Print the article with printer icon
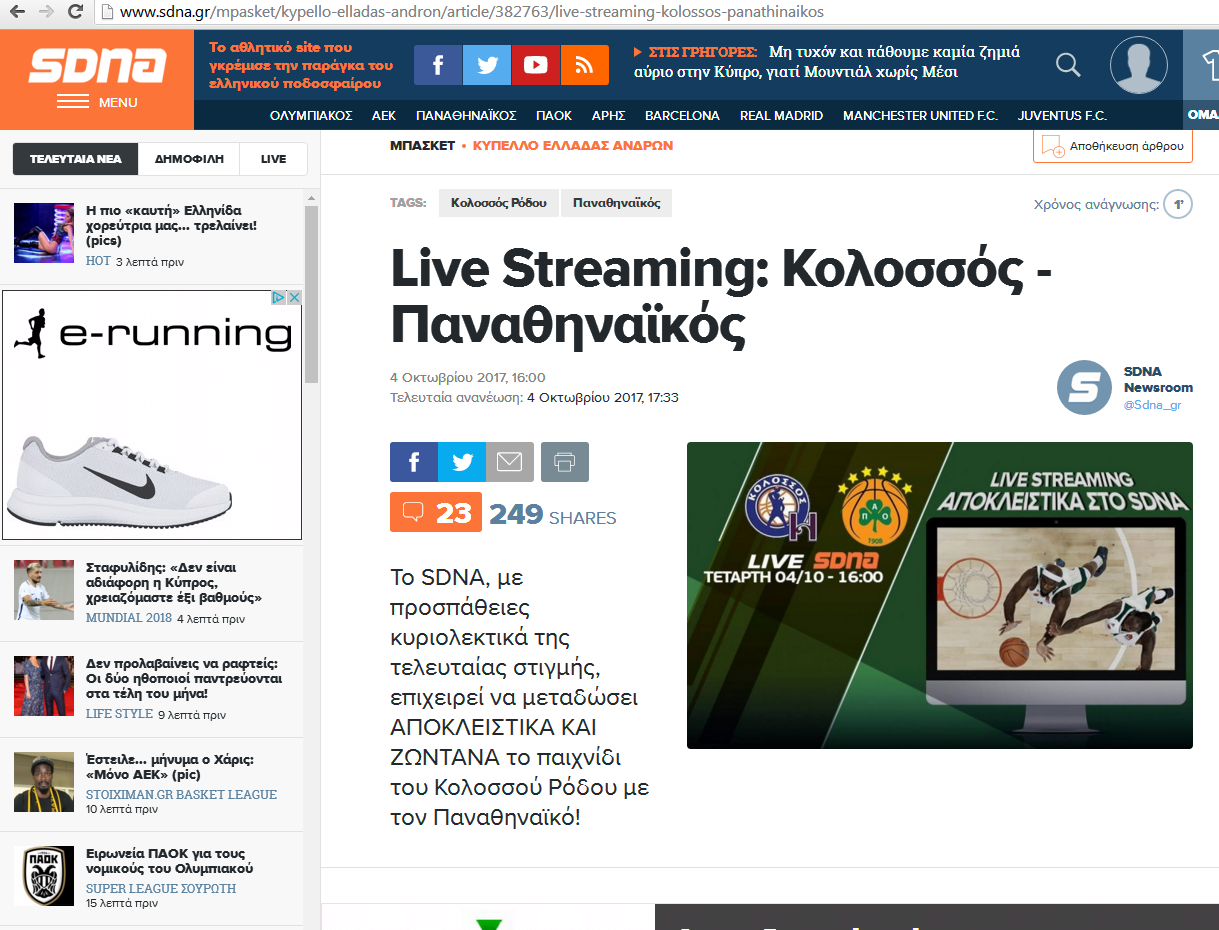 [x=565, y=462]
